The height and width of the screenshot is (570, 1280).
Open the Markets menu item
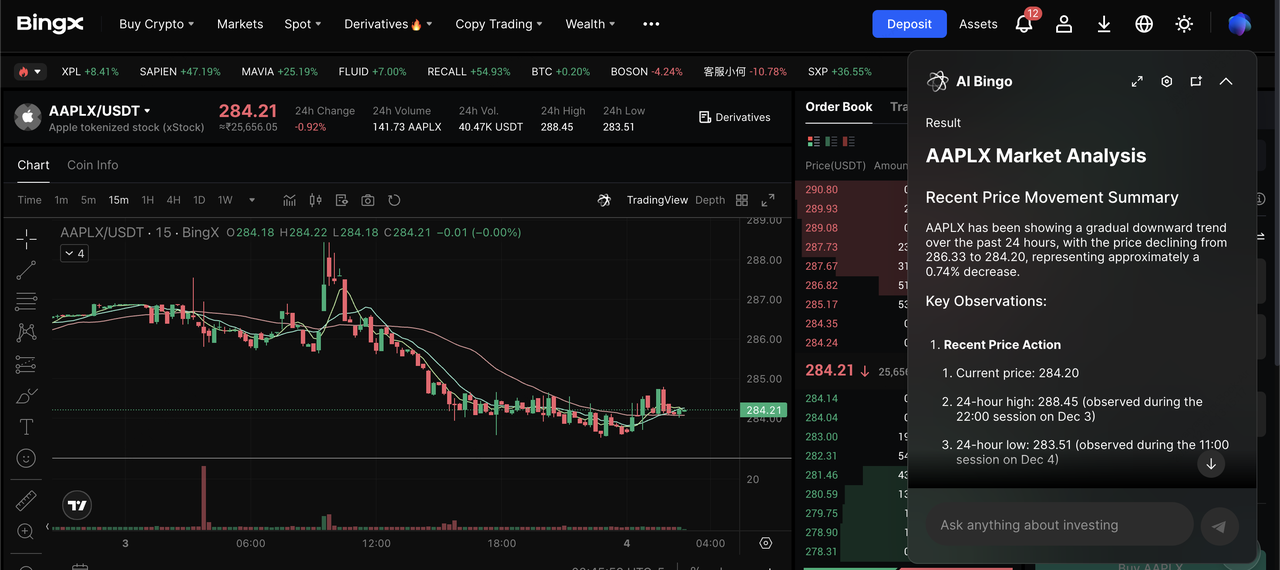point(240,24)
